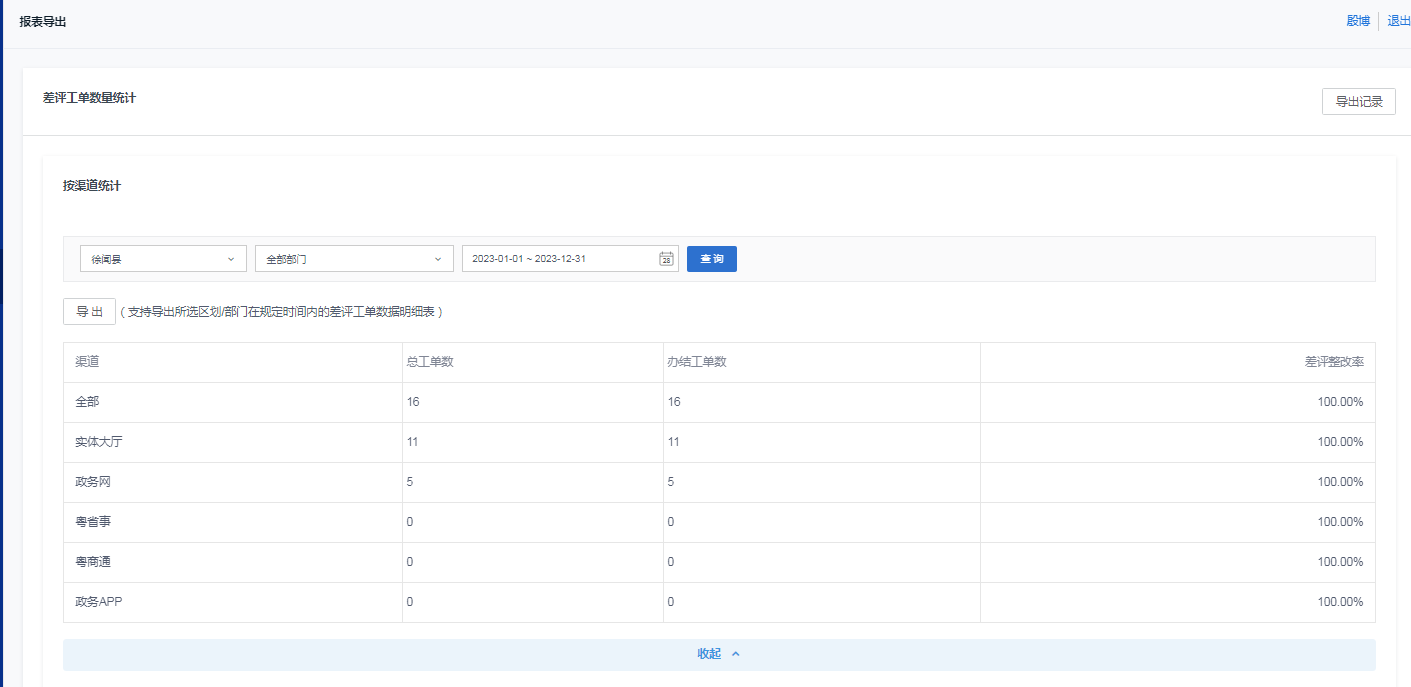Log out using the 退出 link
The image size is (1411, 687).
click(1398, 21)
